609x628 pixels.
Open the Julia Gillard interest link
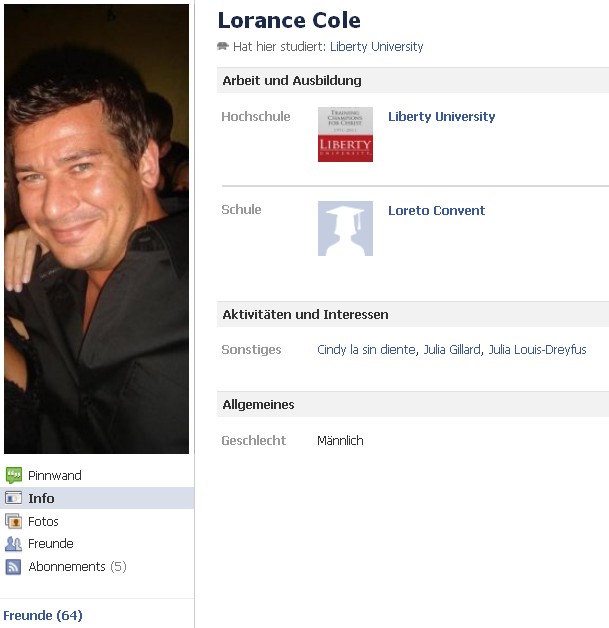click(x=452, y=350)
